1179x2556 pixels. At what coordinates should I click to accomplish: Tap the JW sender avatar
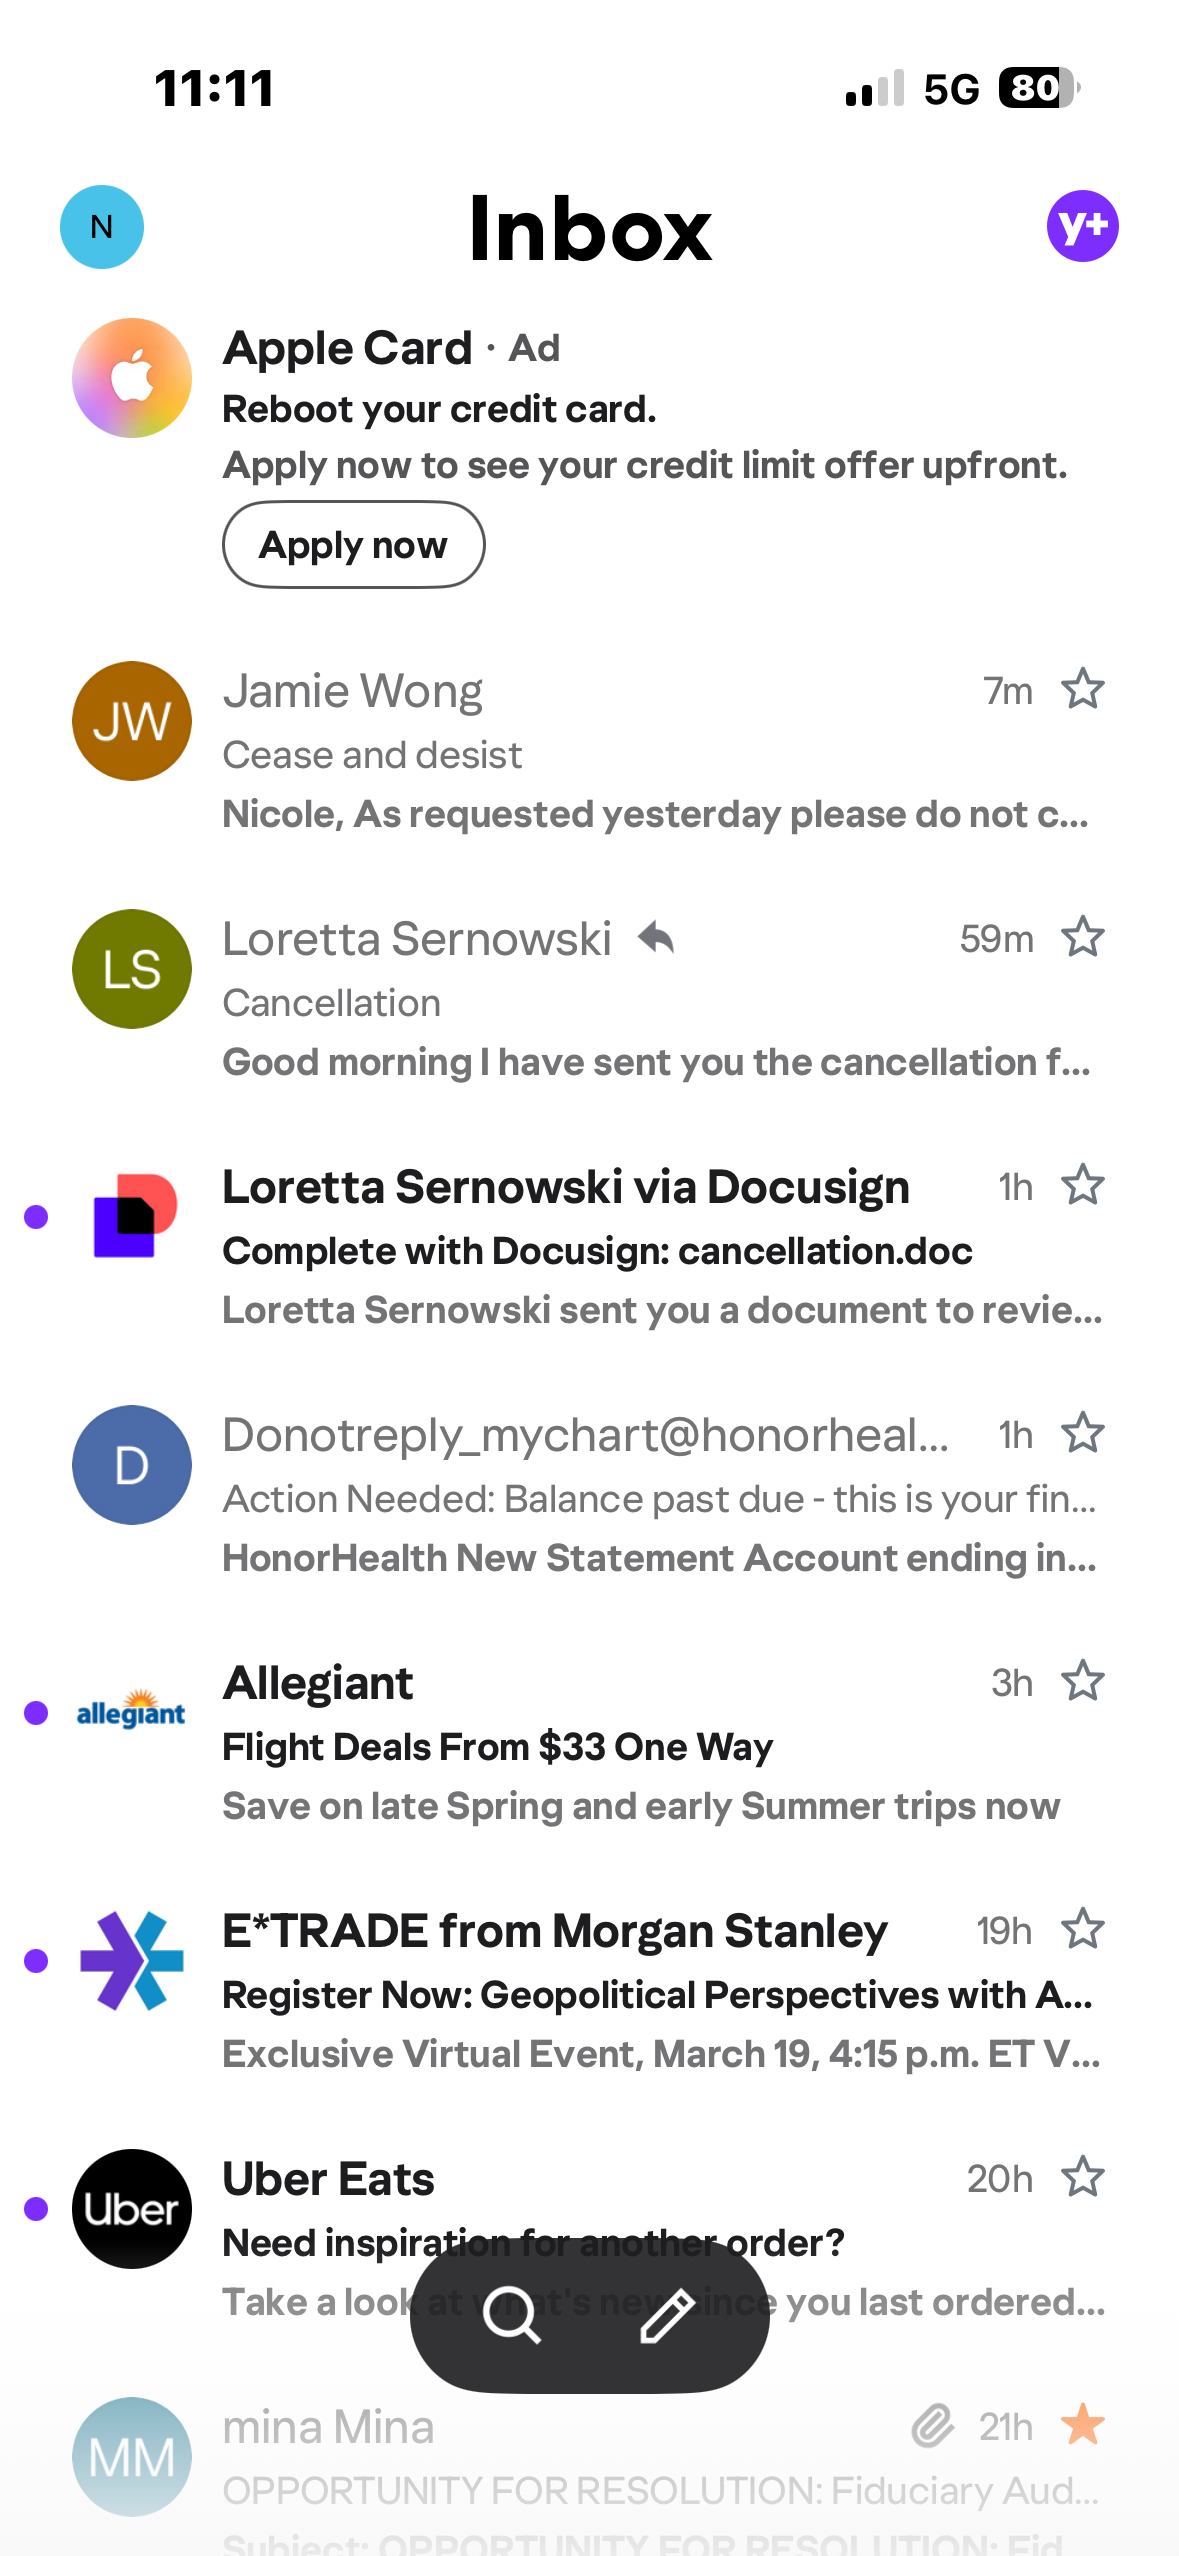point(132,720)
